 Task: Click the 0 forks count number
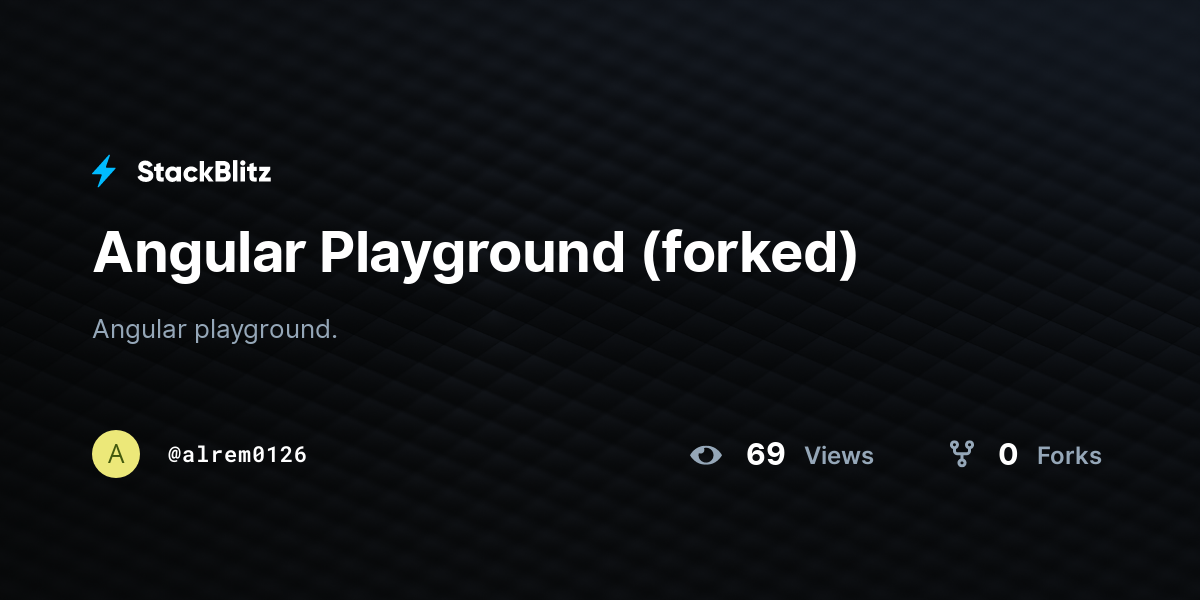1008,455
